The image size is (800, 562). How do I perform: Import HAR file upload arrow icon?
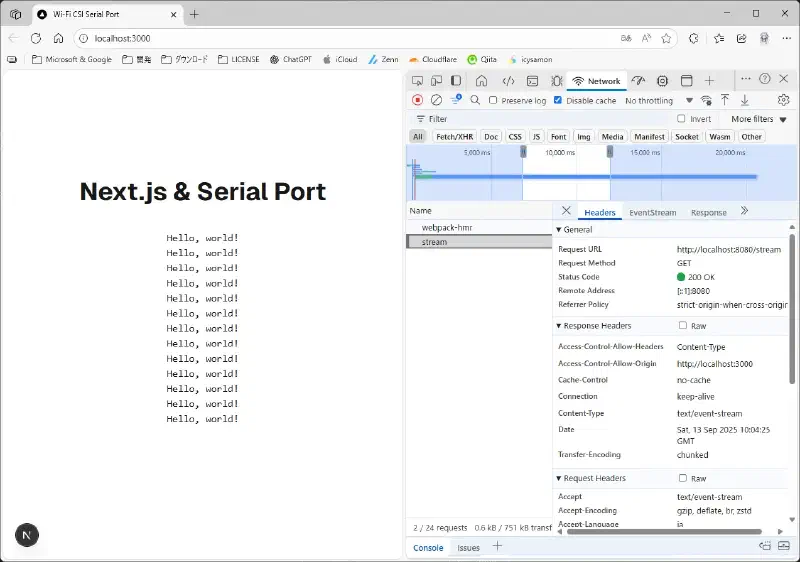[x=724, y=100]
